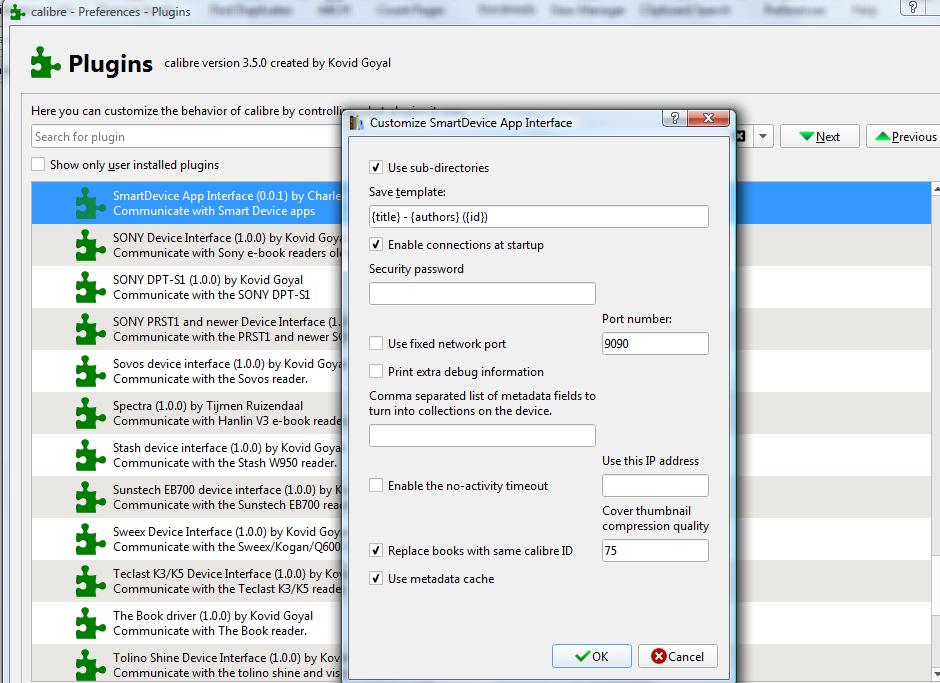Viewport: 940px width, 683px height.
Task: Toggle Use metadata cache checkbox
Action: click(376, 579)
